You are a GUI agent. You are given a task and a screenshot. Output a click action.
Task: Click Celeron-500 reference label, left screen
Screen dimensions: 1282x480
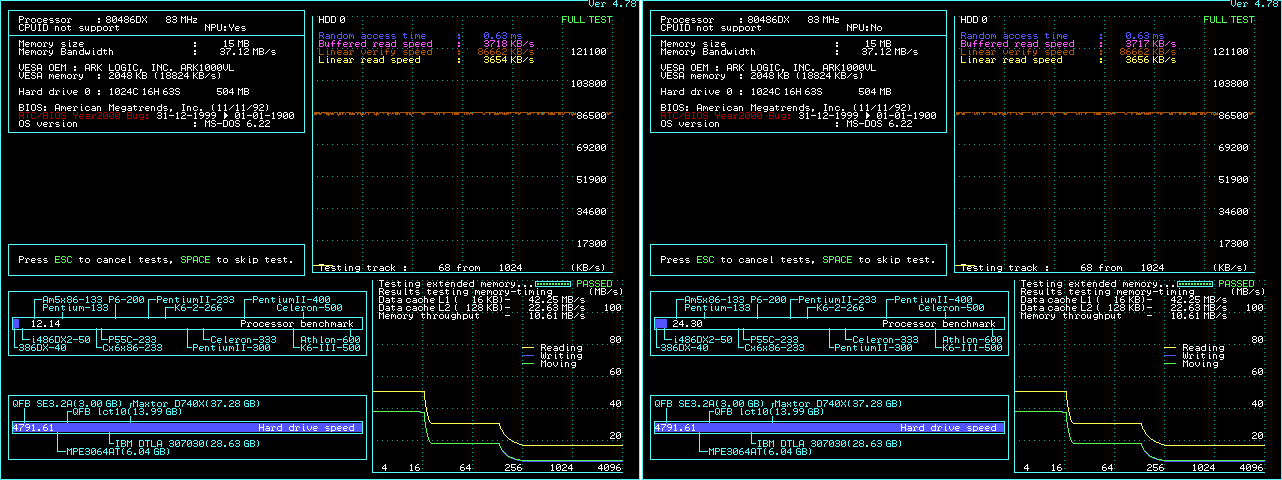pyautogui.click(x=308, y=308)
